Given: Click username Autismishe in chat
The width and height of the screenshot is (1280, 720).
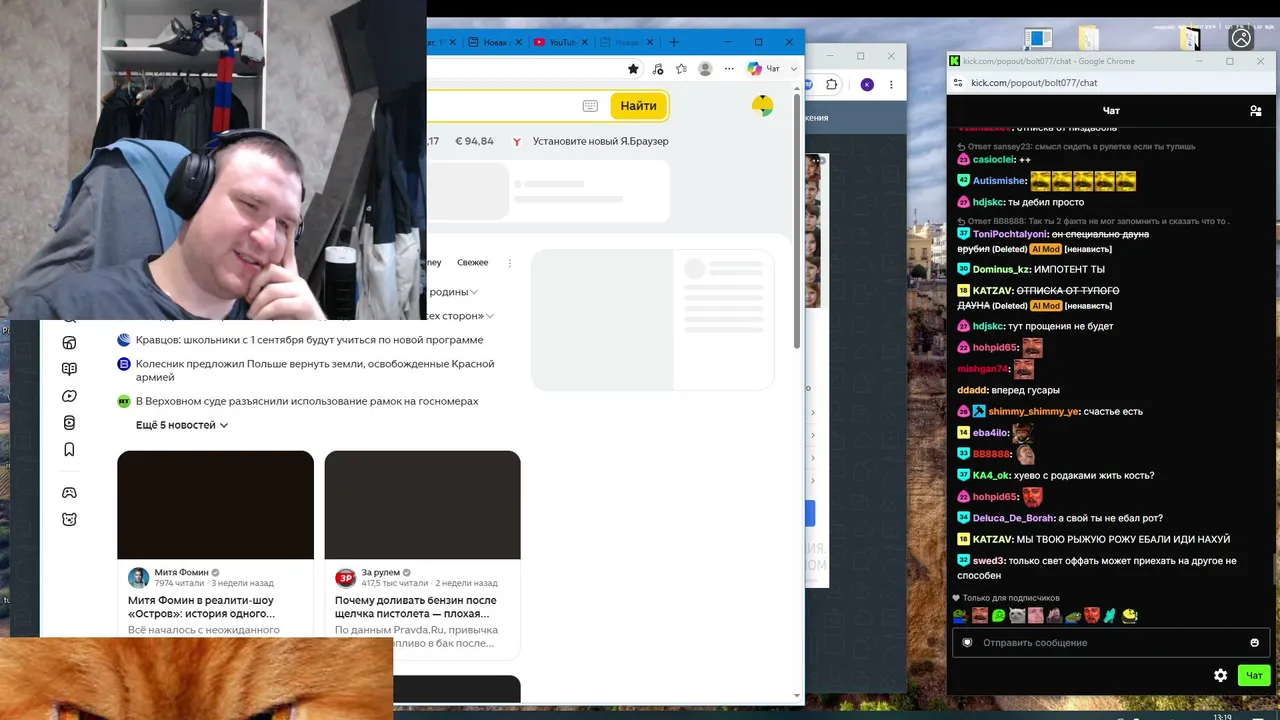Looking at the screenshot, I should (x=999, y=181).
